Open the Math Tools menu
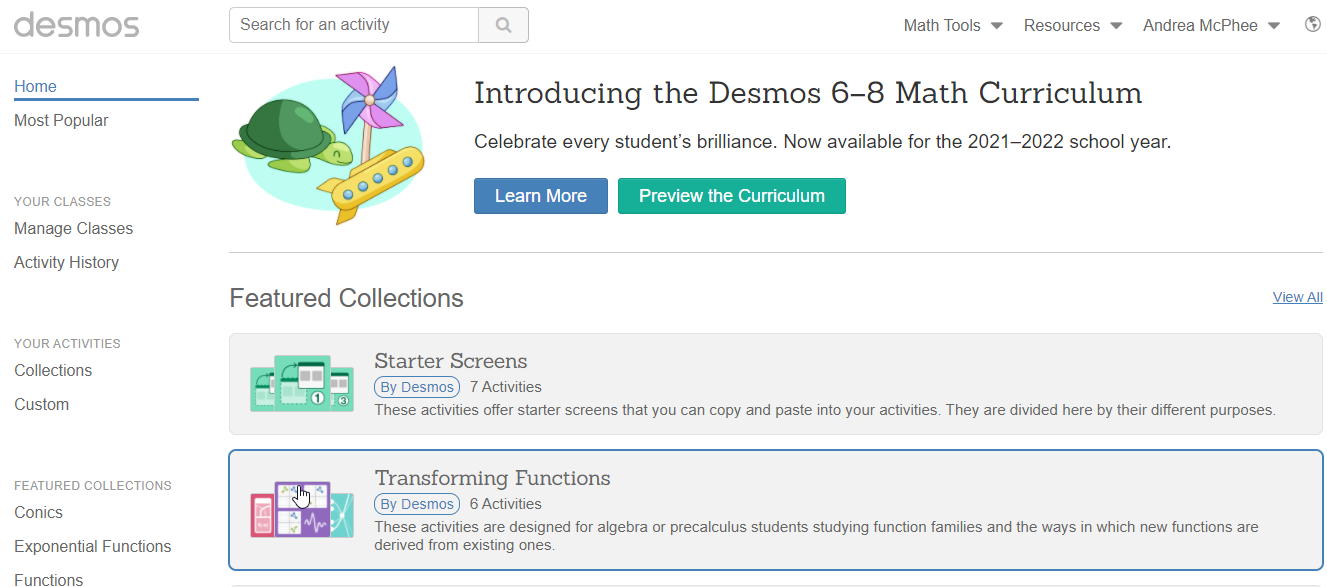 tap(950, 25)
